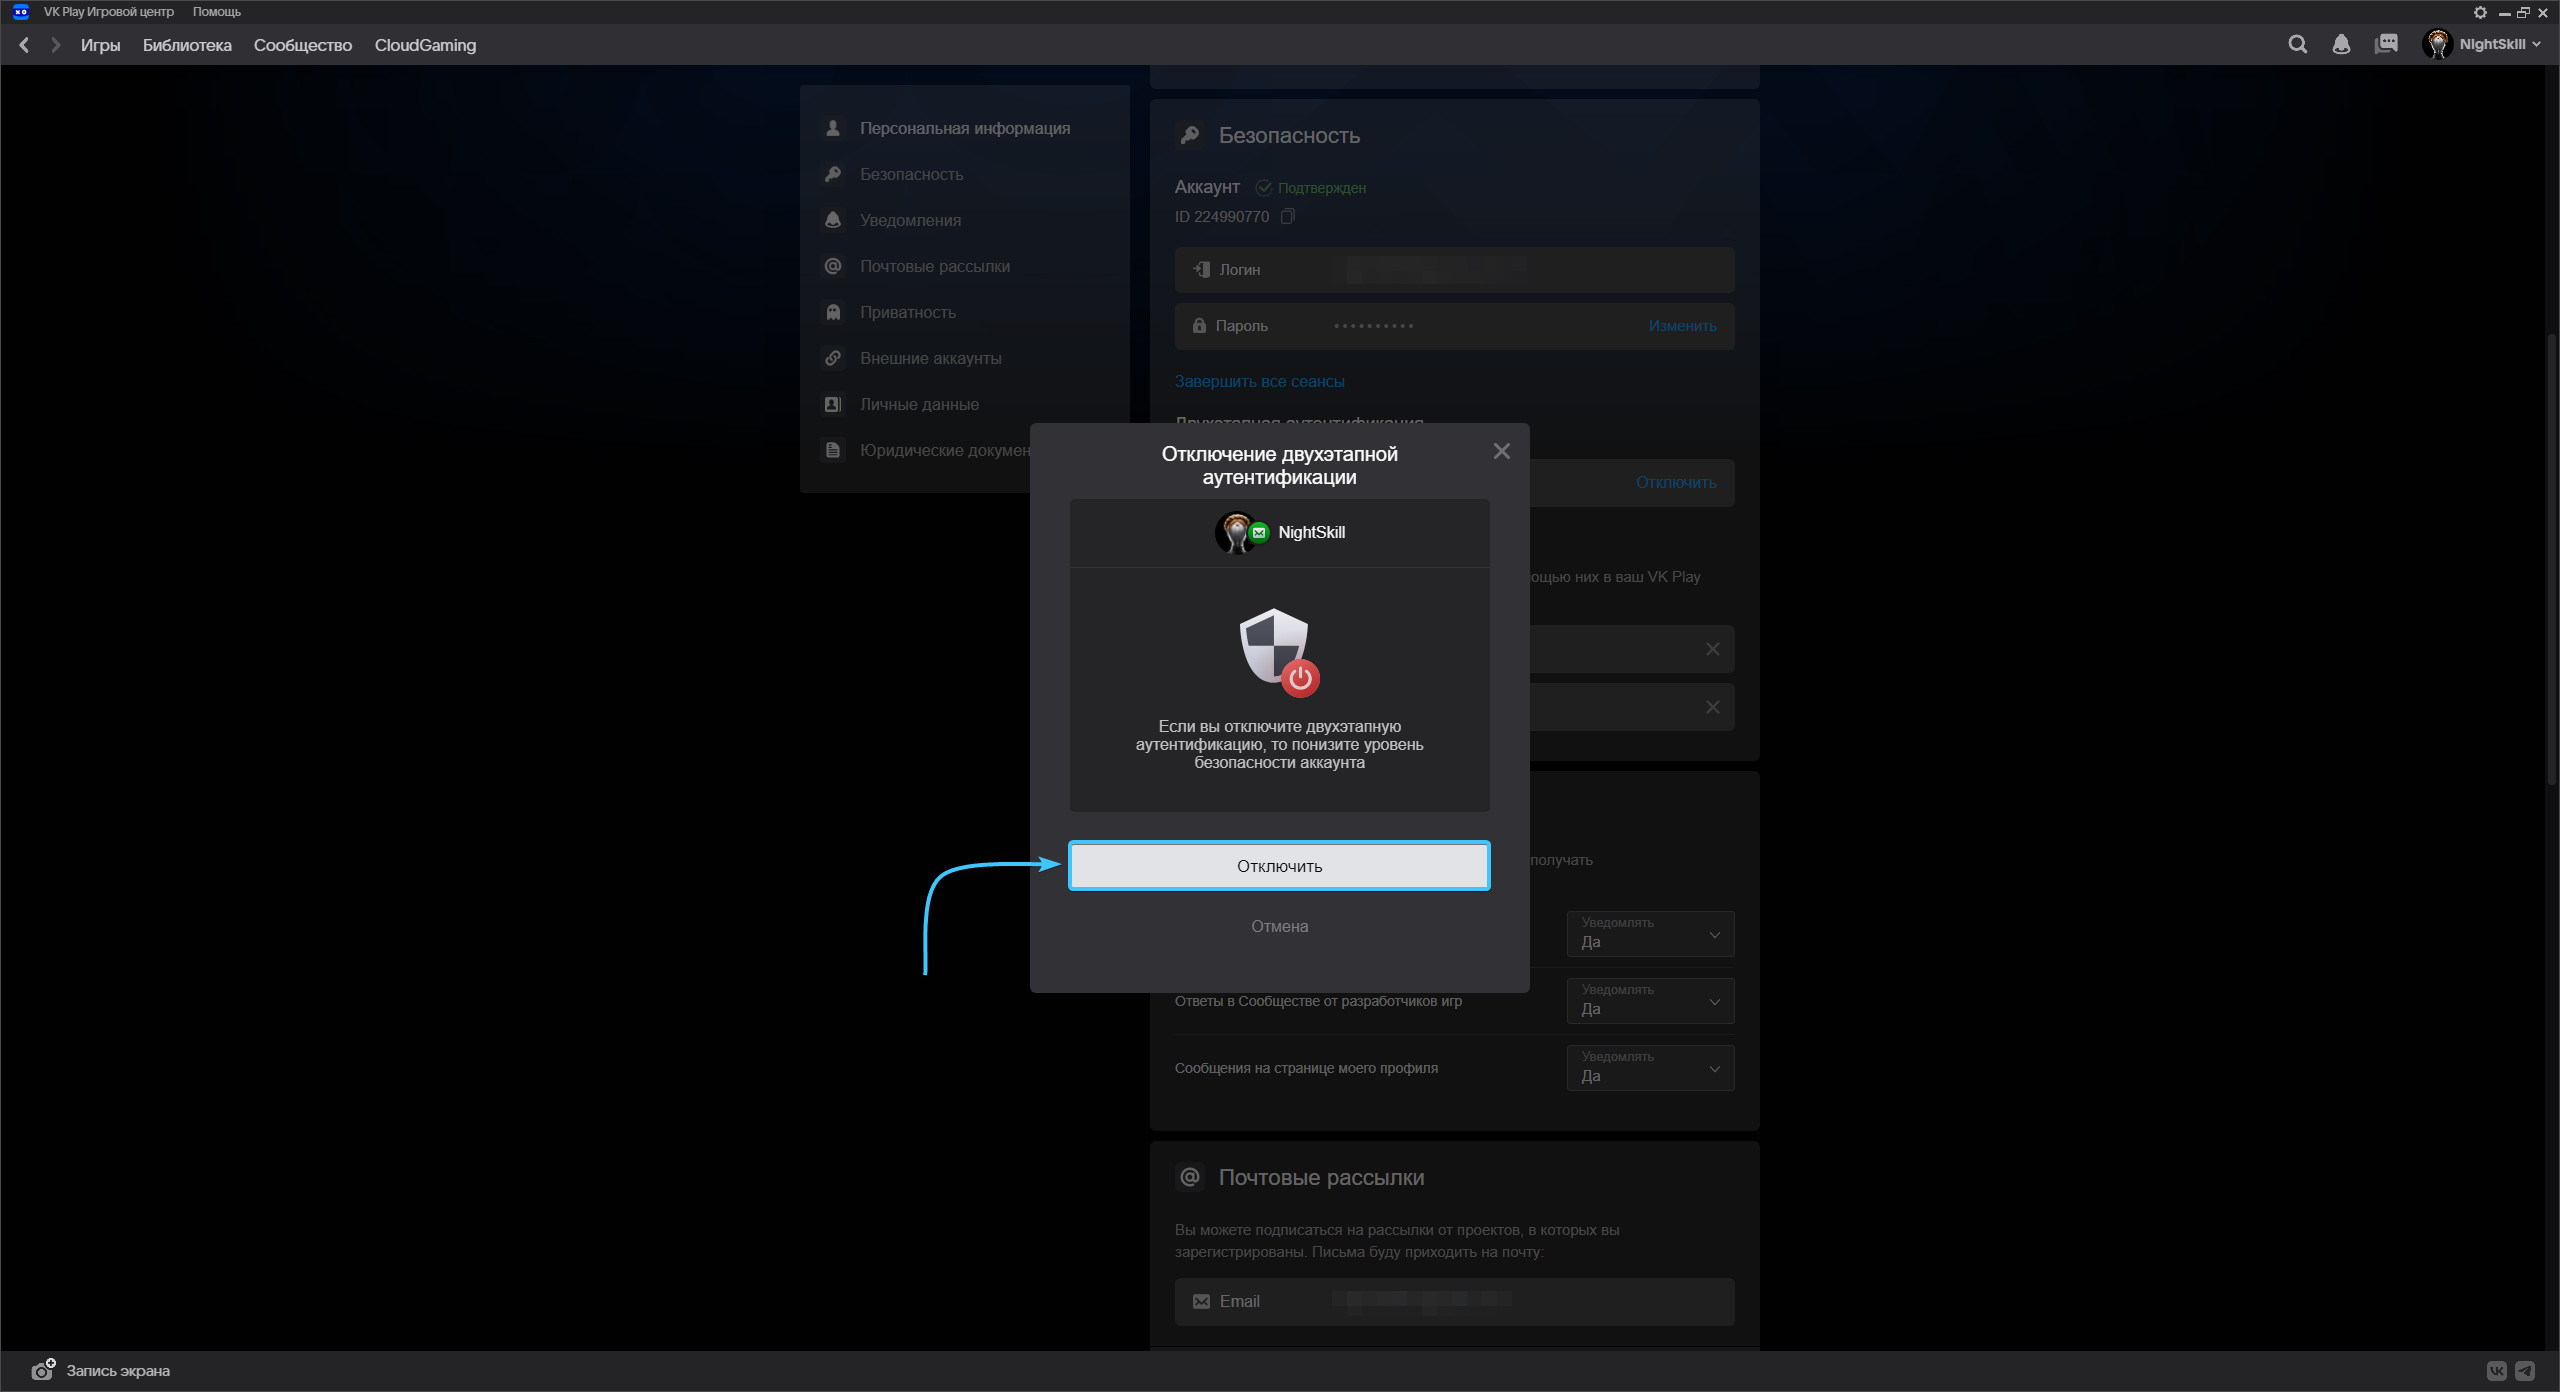Click the VK Play logo icon

(x=20, y=12)
